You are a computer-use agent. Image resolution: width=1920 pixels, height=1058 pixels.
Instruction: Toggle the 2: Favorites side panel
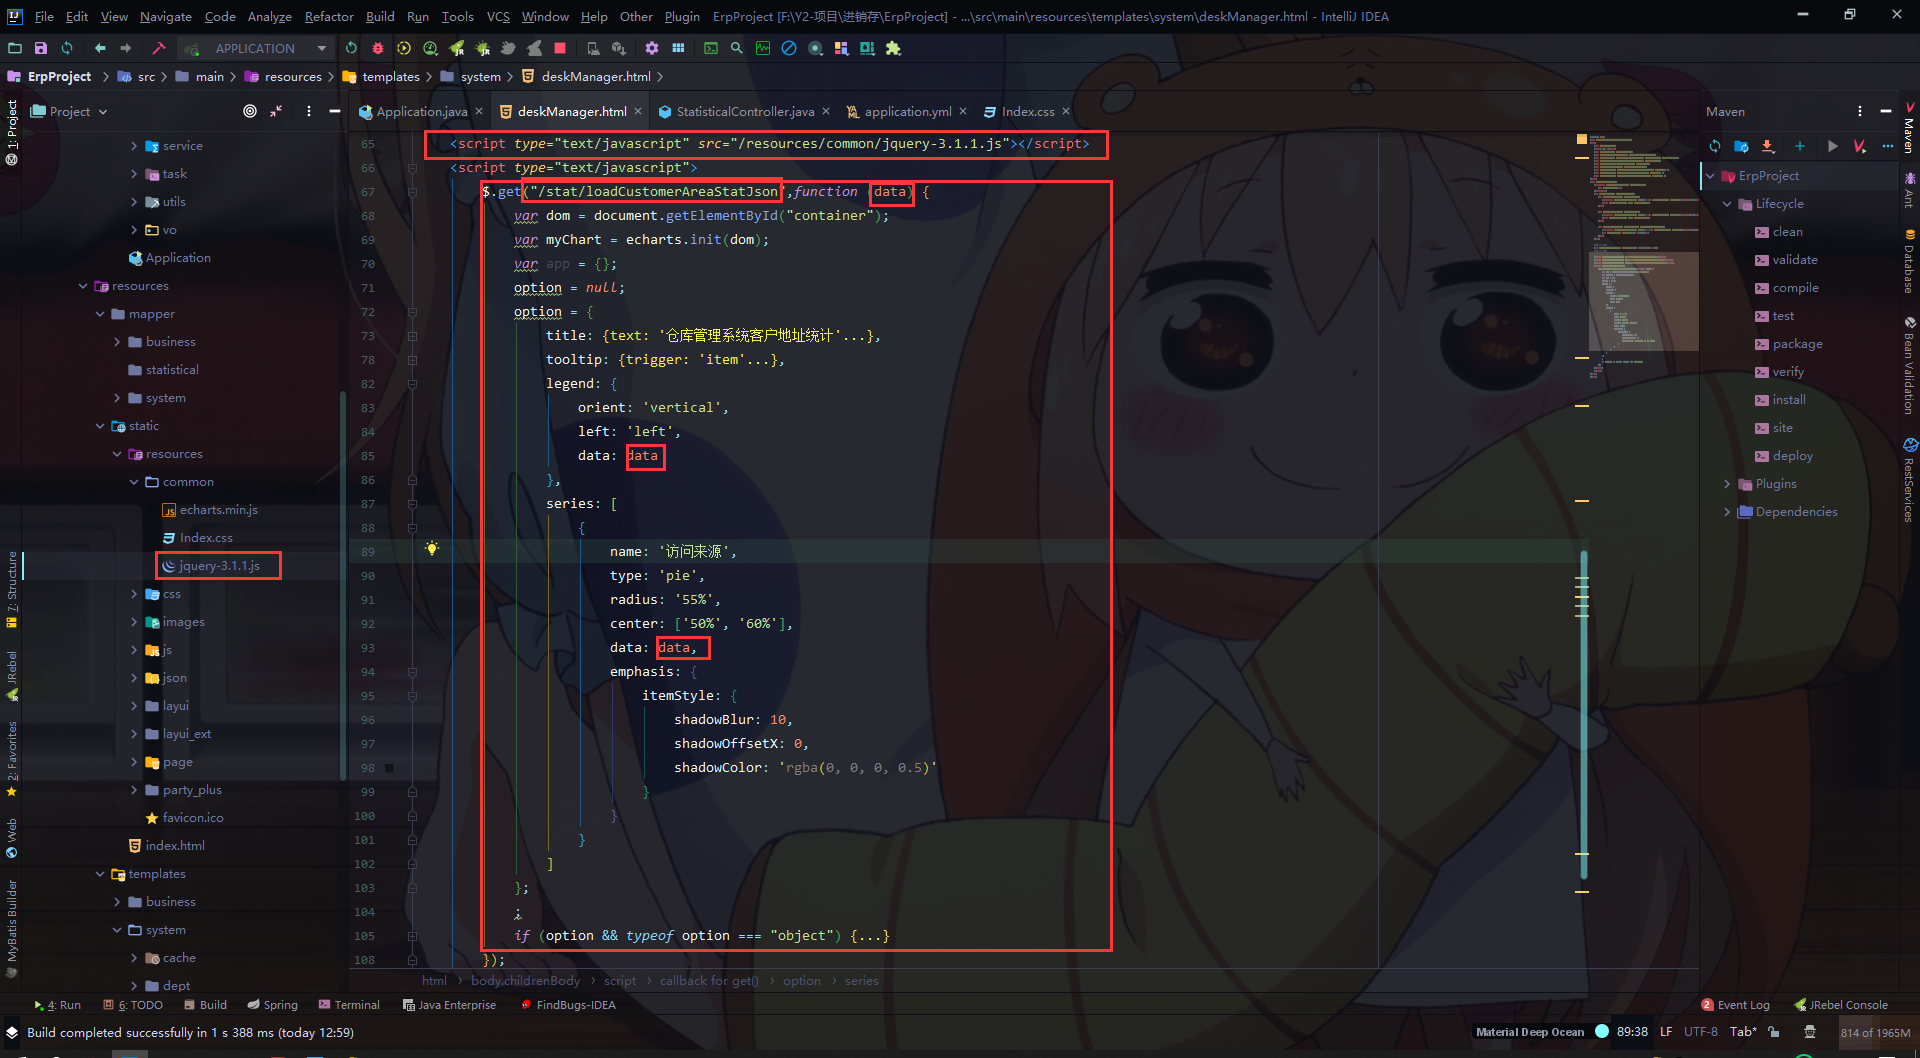12,758
